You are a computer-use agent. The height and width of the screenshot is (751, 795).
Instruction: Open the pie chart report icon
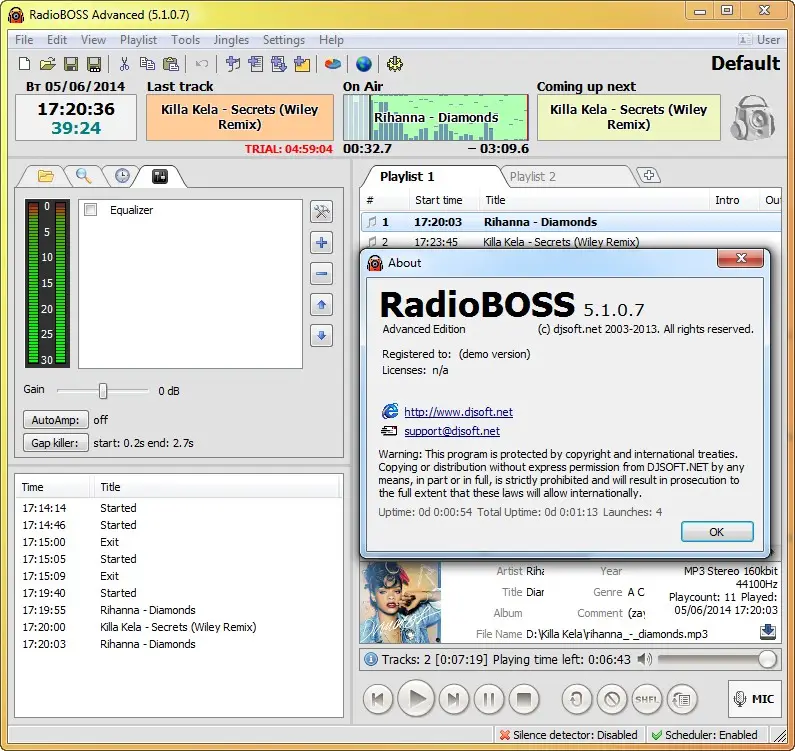tap(333, 64)
